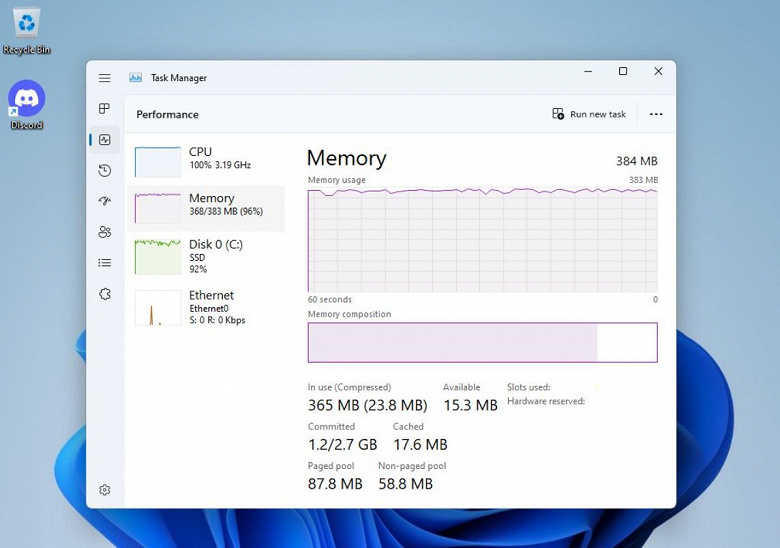
Task: Expand the hamburger navigation menu
Action: (x=105, y=78)
